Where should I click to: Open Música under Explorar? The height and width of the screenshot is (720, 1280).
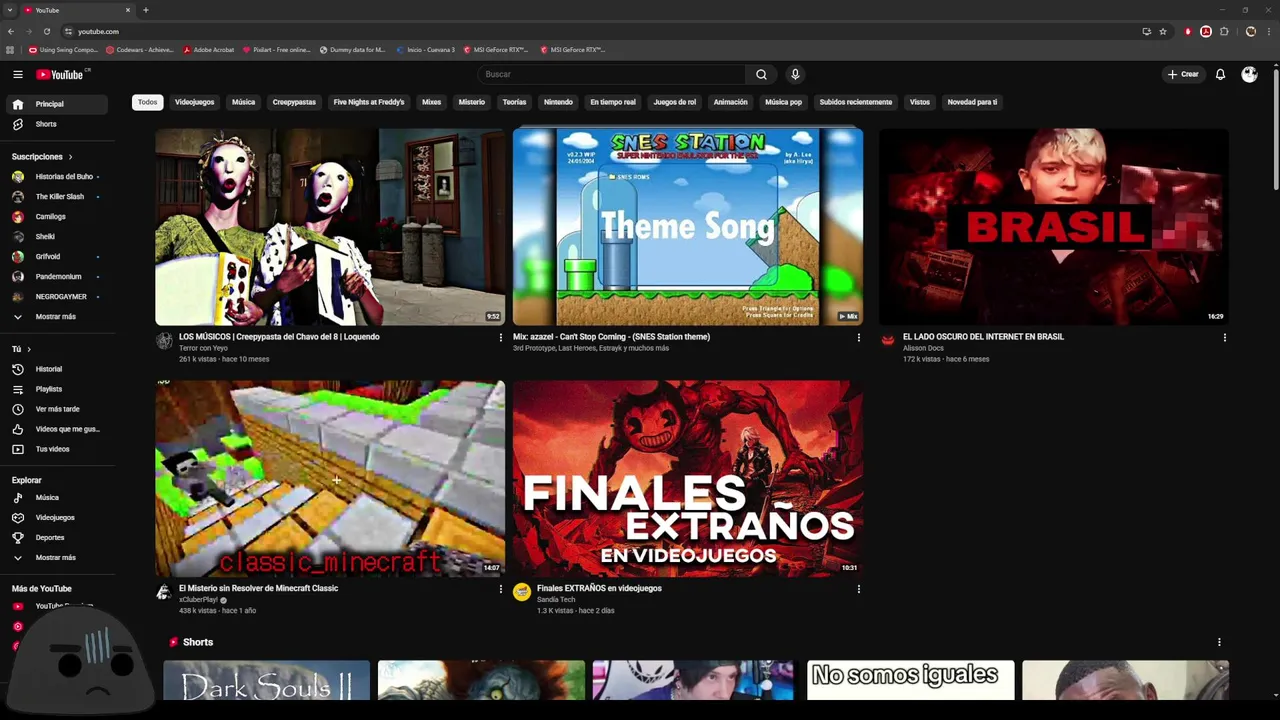tap(57, 497)
